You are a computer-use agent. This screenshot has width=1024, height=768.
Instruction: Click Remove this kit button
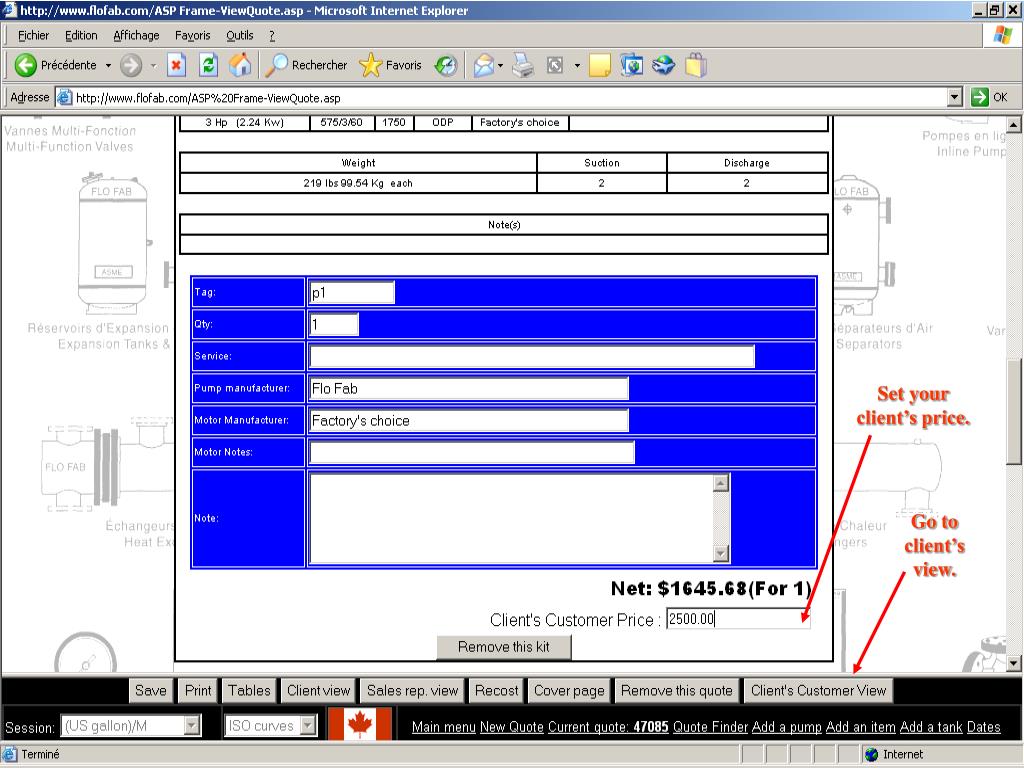tap(504, 647)
